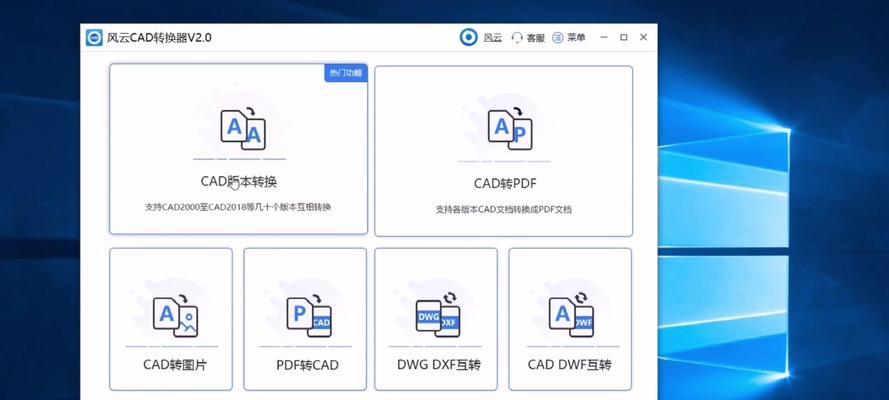Viewport: 889px width, 400px height.
Task: Click the CAD转图片 label
Action: [175, 365]
